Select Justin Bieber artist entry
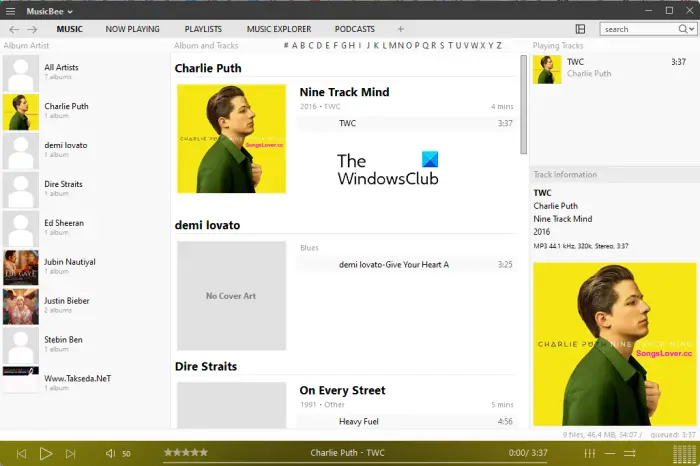700x466 pixels. click(x=85, y=306)
